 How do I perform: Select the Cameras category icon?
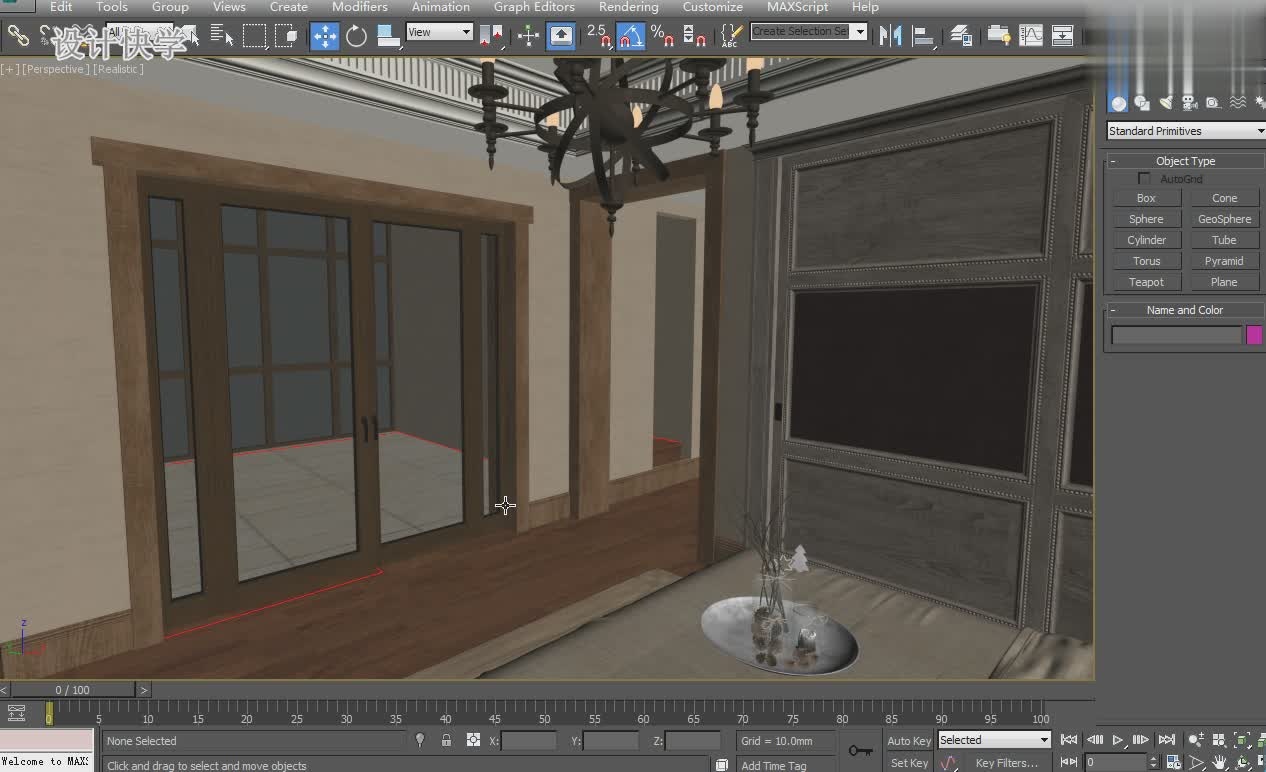(1189, 103)
